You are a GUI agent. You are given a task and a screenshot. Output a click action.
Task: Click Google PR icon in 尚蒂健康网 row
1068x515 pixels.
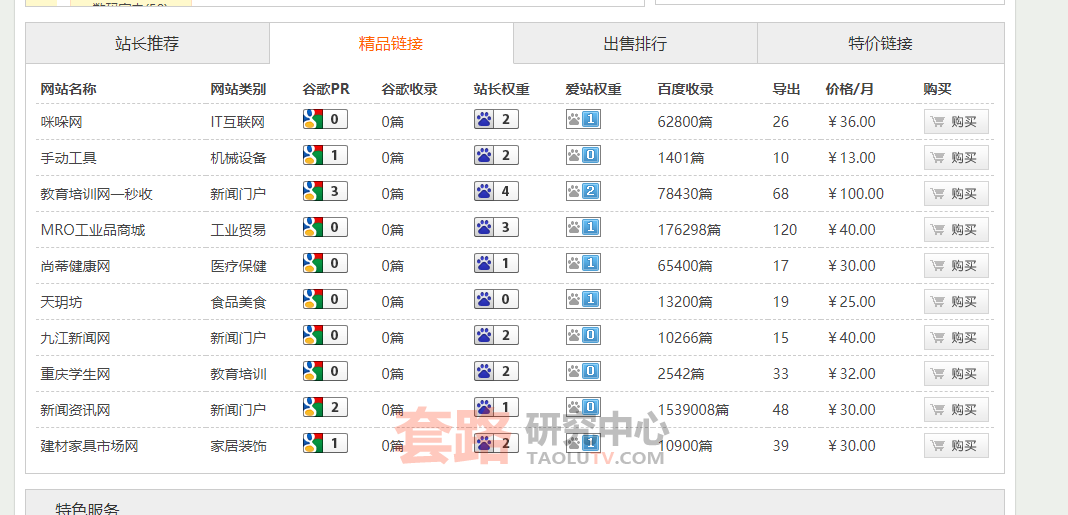point(325,264)
